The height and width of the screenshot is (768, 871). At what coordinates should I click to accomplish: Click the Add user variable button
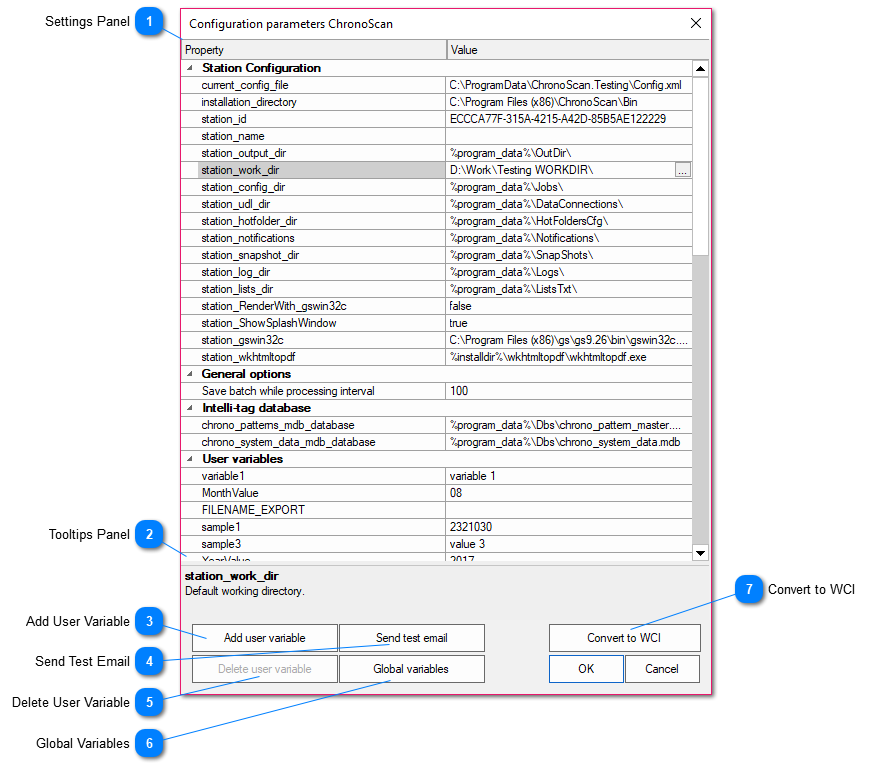click(x=264, y=637)
